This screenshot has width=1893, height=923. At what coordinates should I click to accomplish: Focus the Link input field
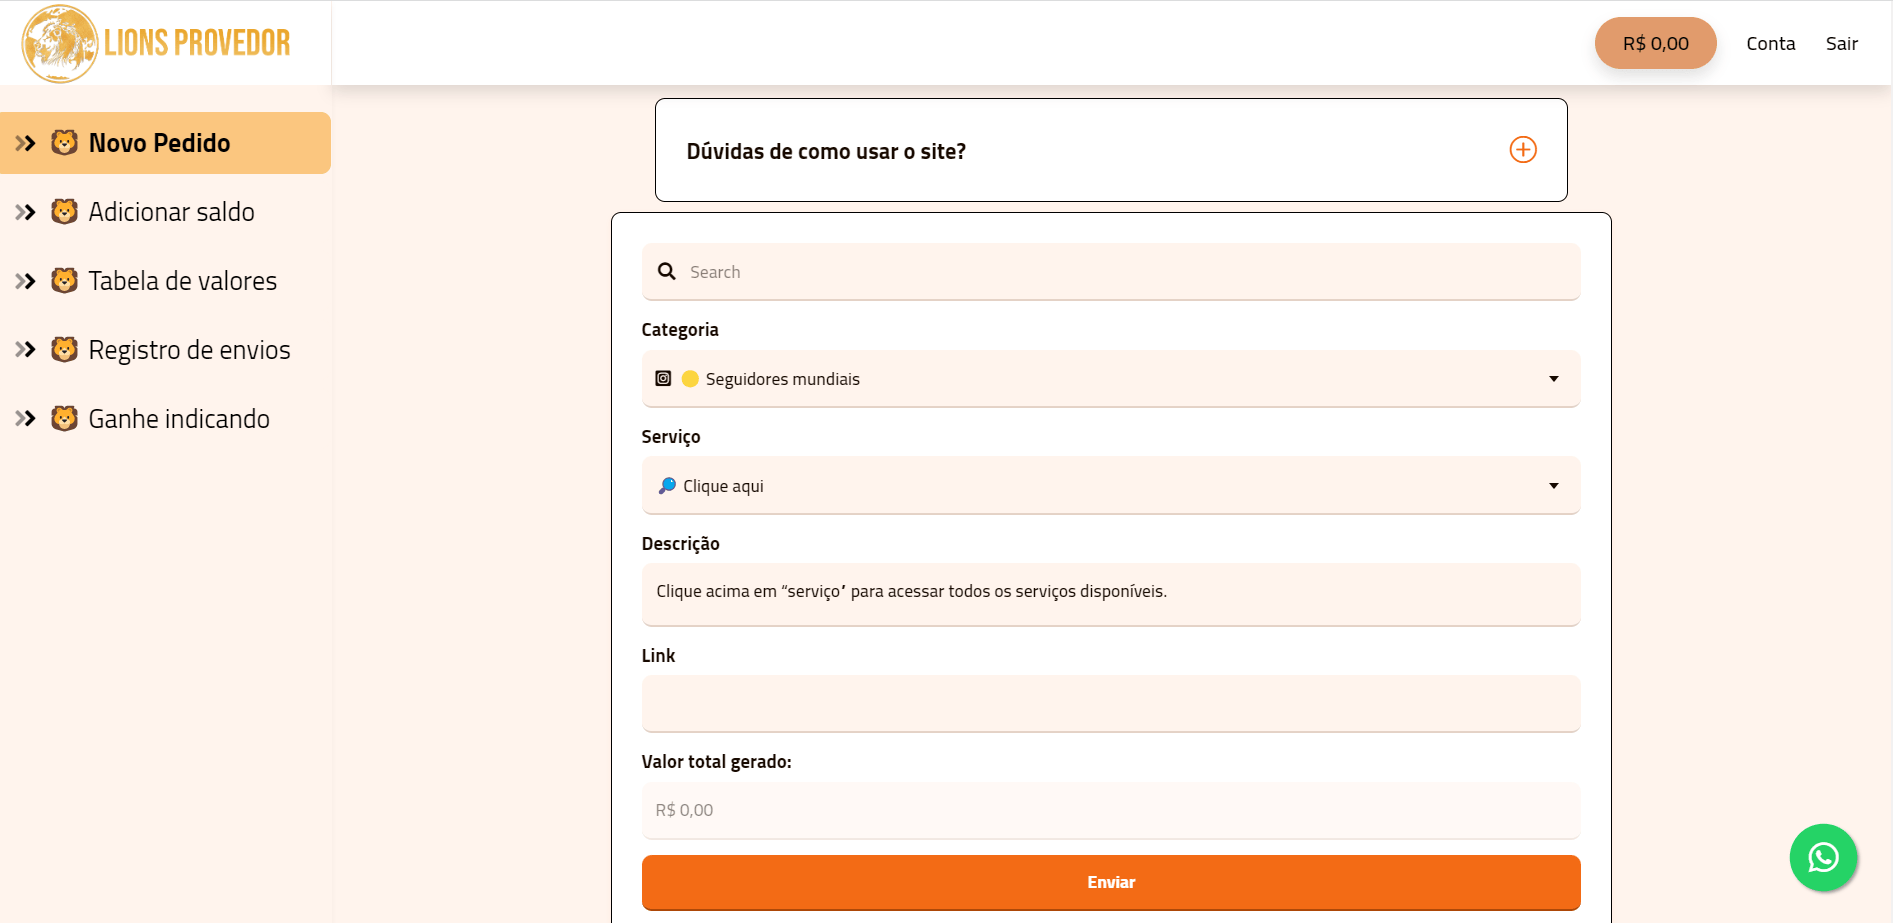point(1110,703)
